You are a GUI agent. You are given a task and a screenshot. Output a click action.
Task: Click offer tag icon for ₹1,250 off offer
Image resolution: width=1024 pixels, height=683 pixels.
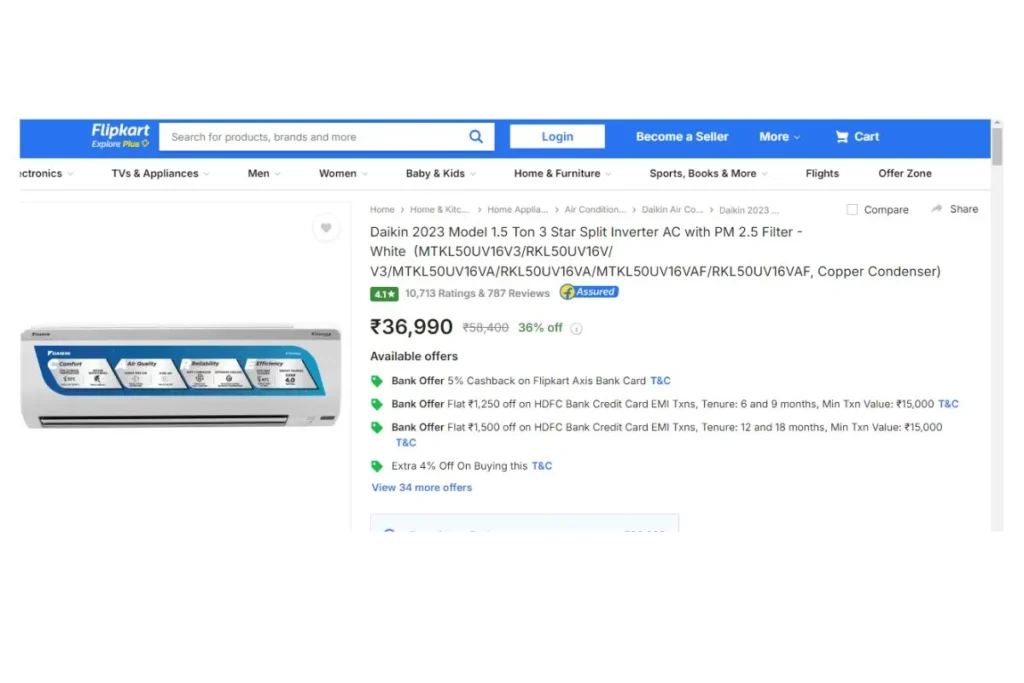point(377,404)
